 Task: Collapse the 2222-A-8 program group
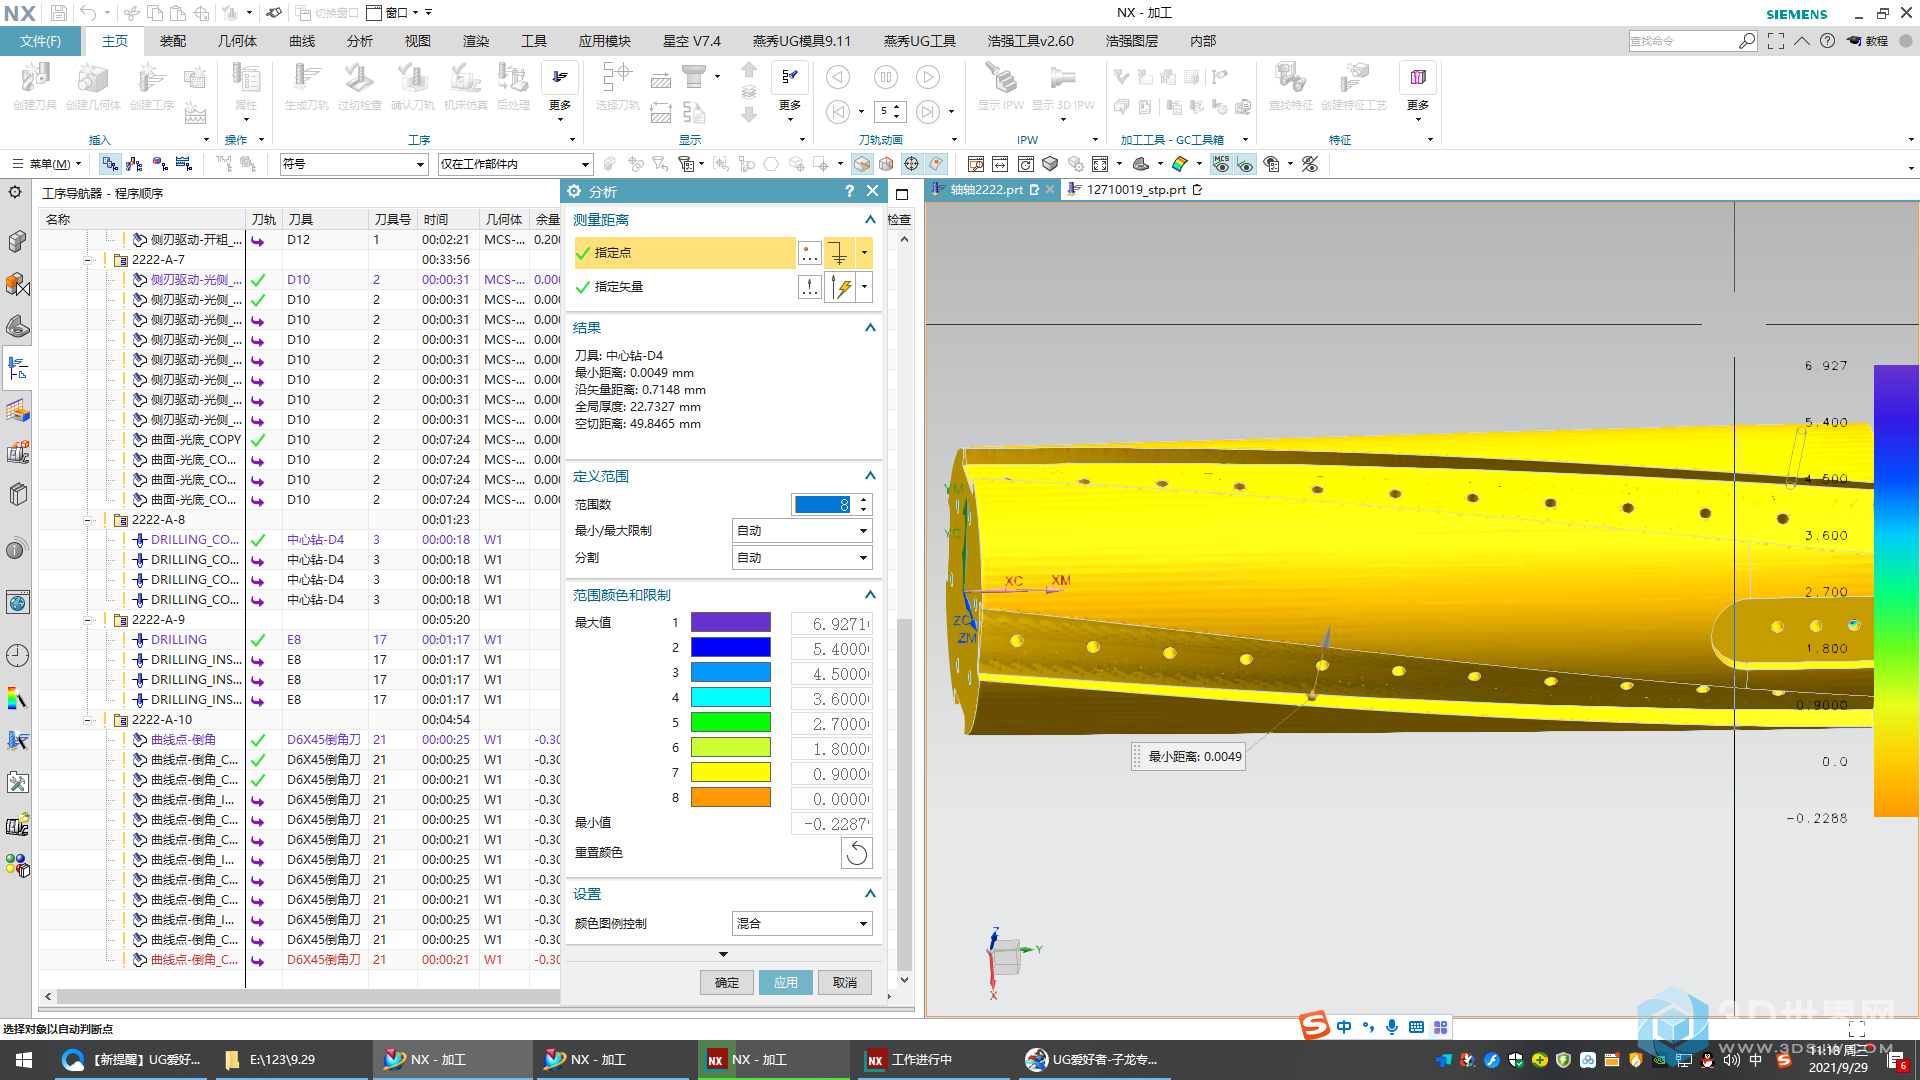88,520
